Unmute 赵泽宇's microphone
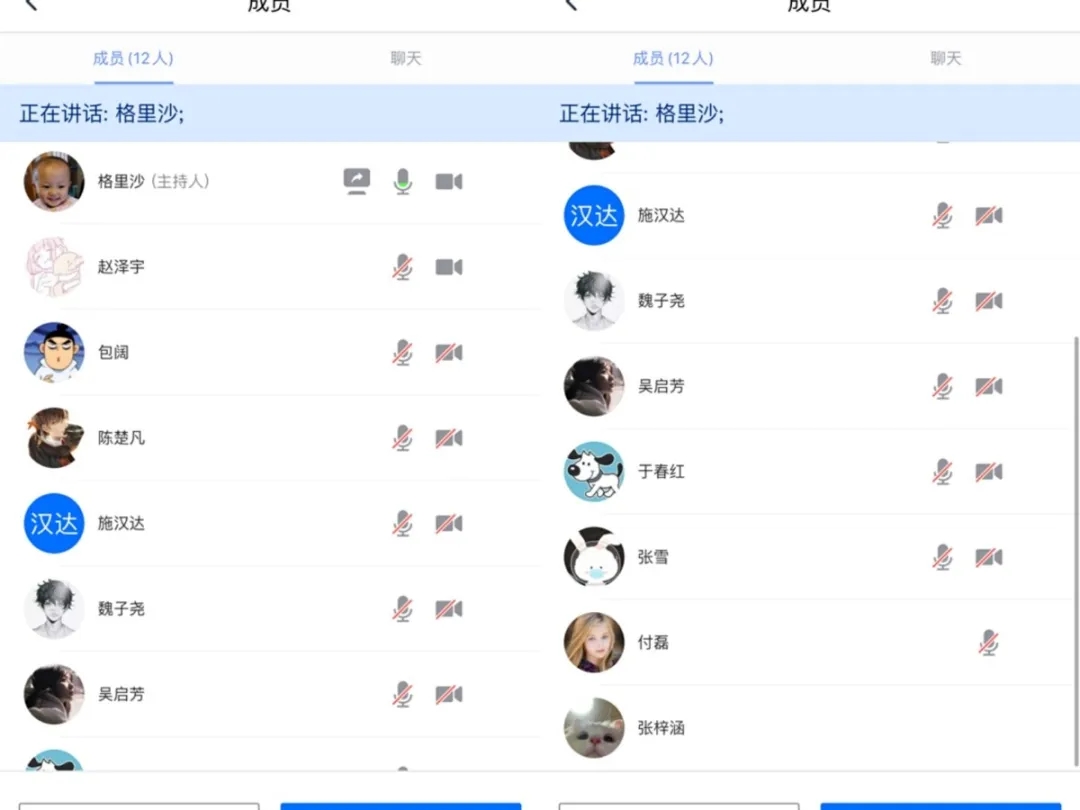This screenshot has width=1080, height=810. click(402, 267)
